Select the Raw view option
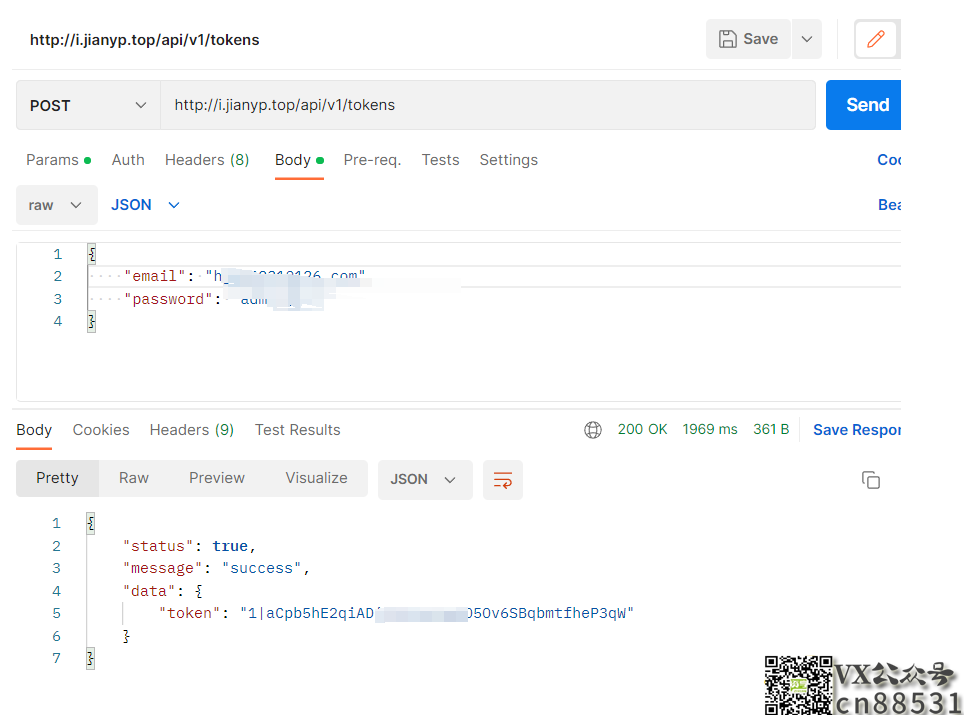964x715 pixels. click(x=133, y=478)
